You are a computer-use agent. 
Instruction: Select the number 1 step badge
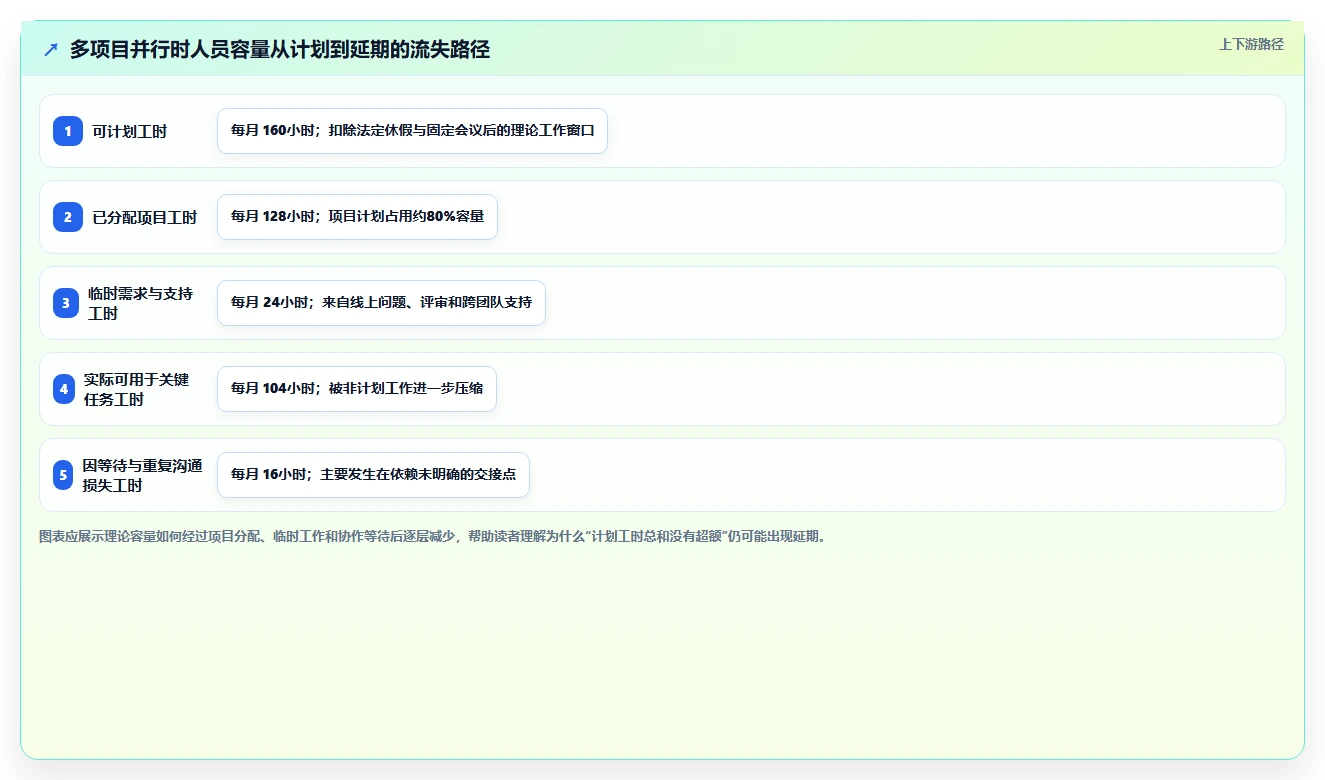[68, 131]
